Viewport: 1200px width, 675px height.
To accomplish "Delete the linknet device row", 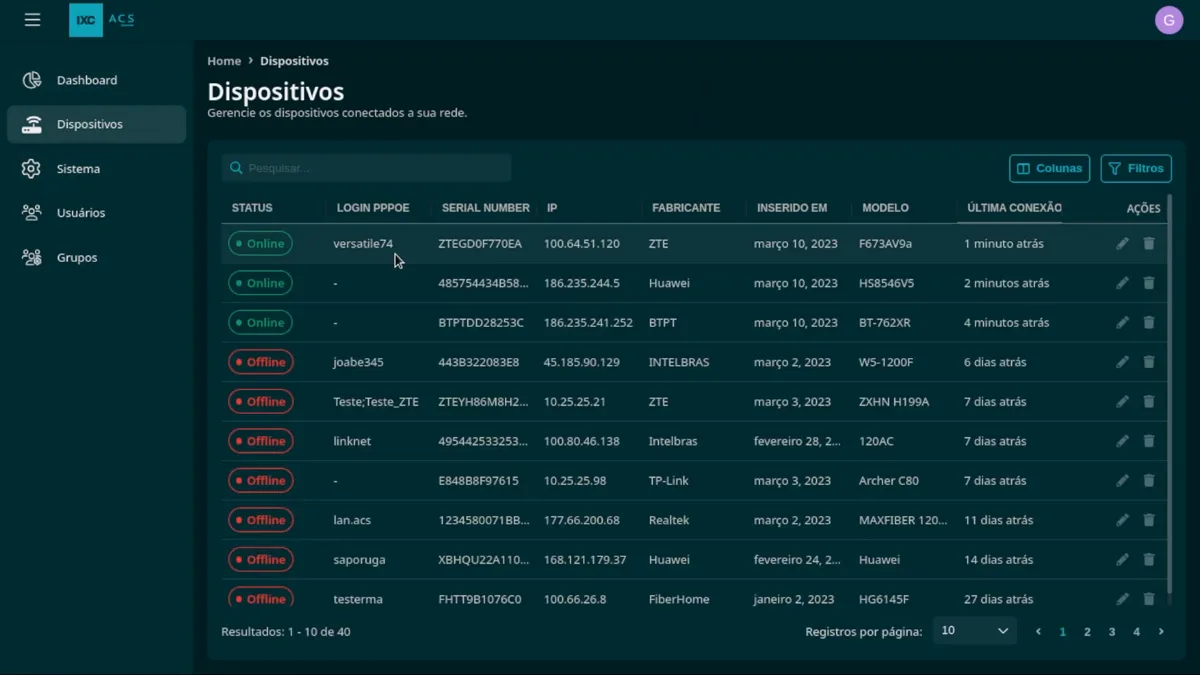I will pyautogui.click(x=1149, y=441).
